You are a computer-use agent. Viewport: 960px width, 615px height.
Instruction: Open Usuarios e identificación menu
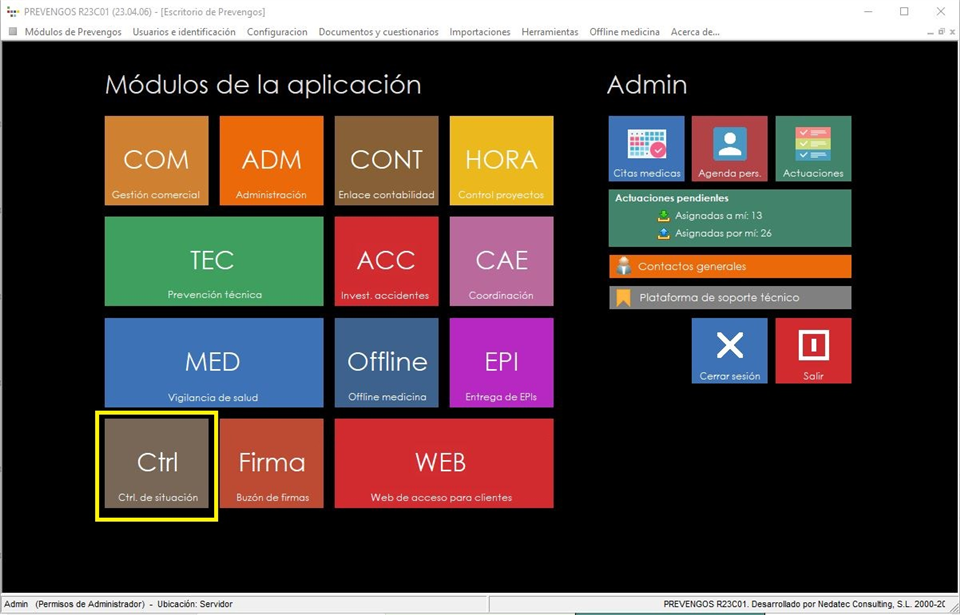click(x=184, y=32)
